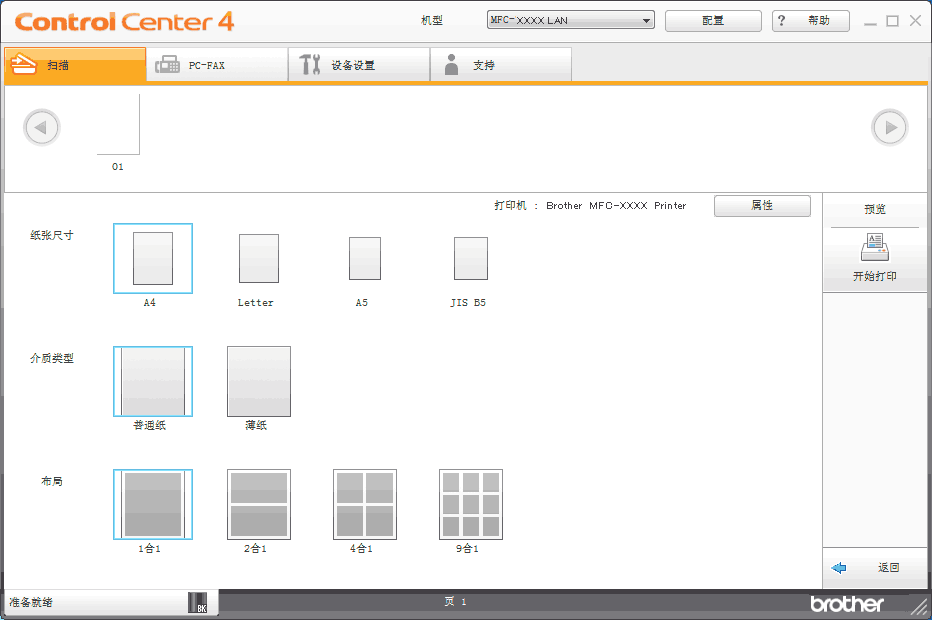This screenshot has width=932, height=620.
Task: Click the printer name Brother MFC-XXXX Printer
Action: (616, 206)
